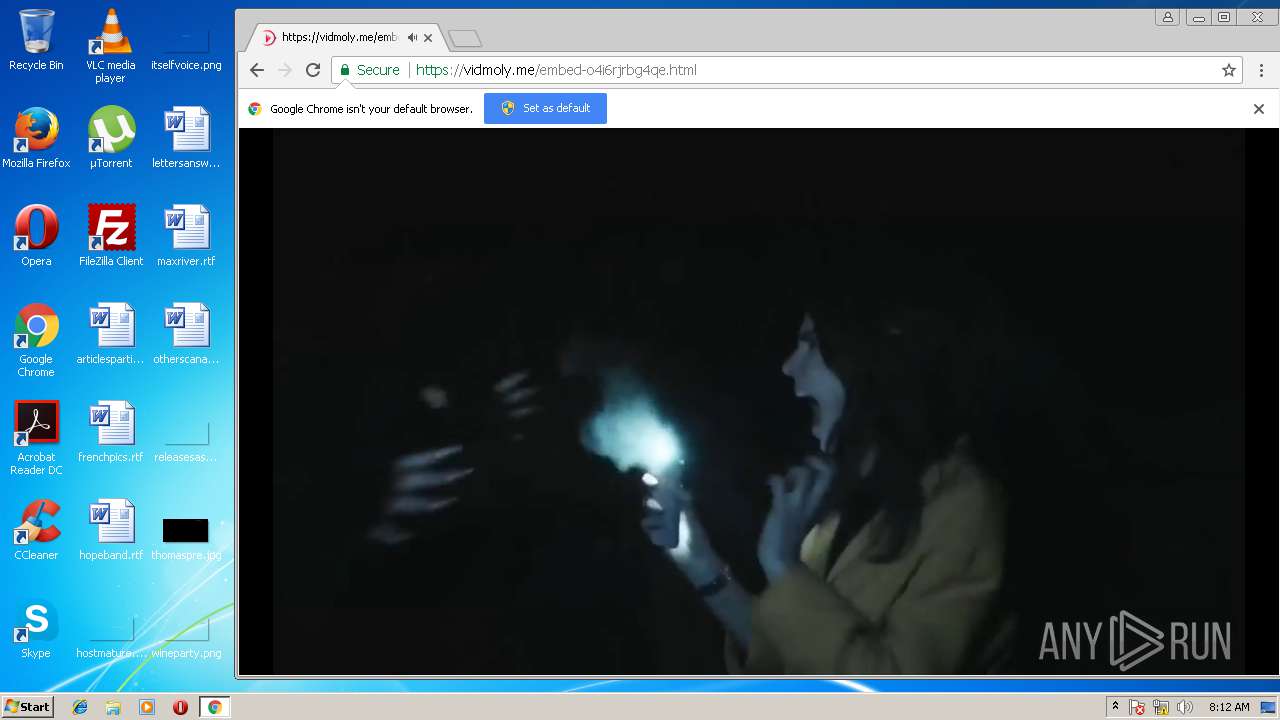This screenshot has height=720, width=1280.
Task: Open the media player taskbar icon
Action: [147, 707]
